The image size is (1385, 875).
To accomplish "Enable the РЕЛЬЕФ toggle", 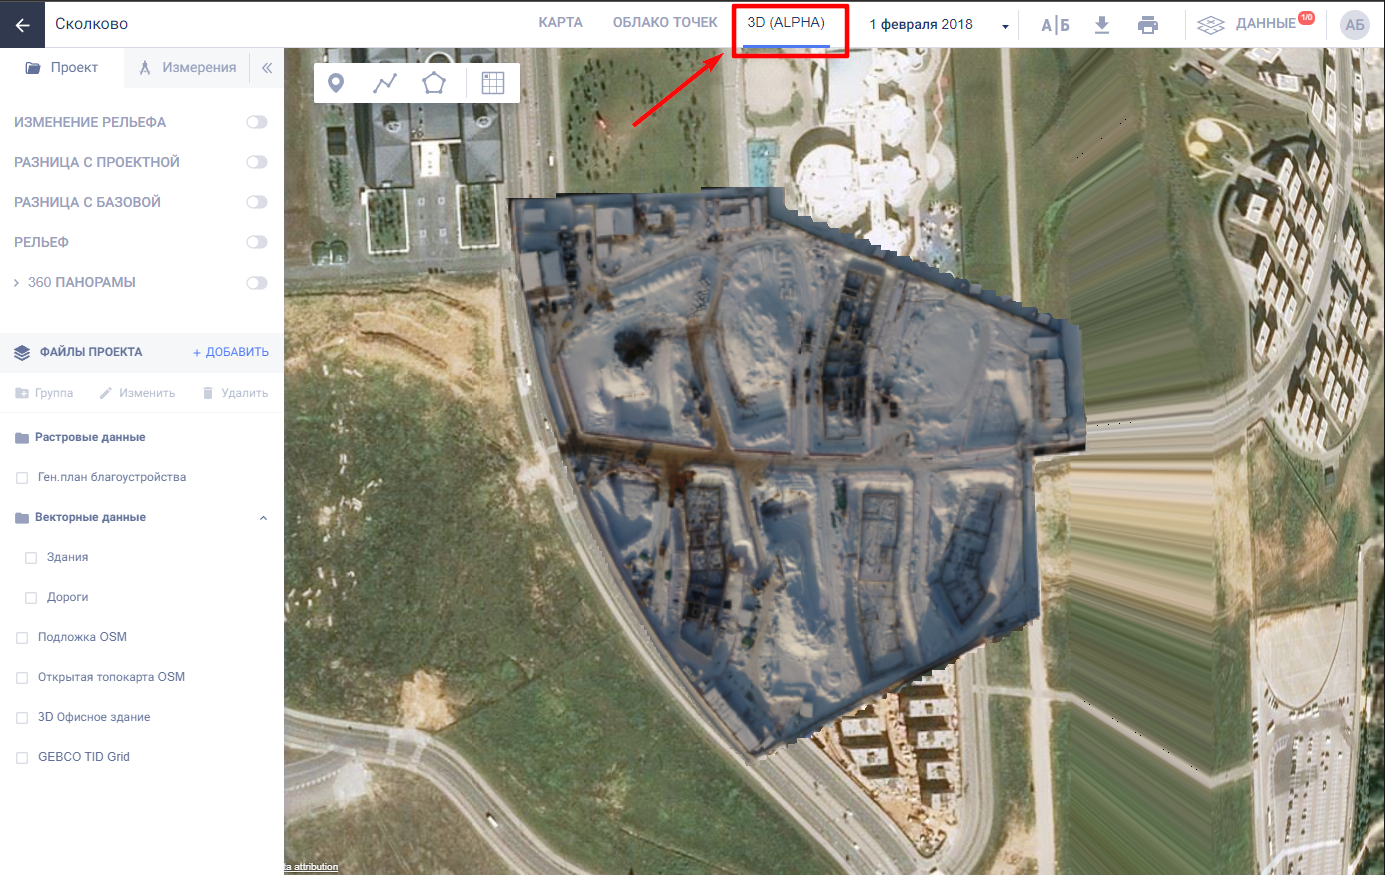I will 257,242.
